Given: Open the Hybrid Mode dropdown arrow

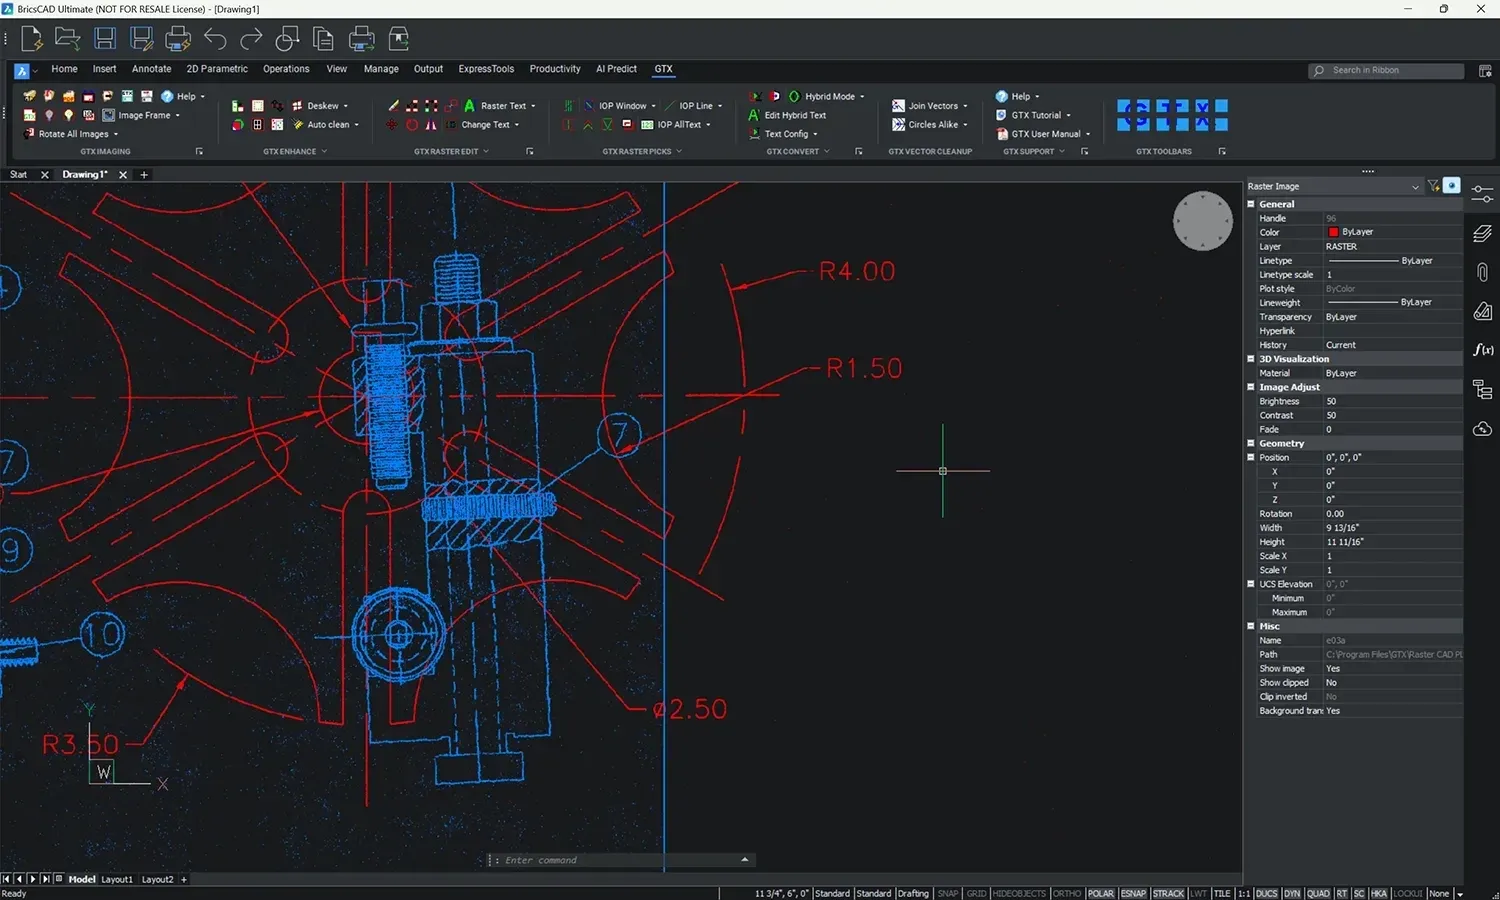Looking at the screenshot, I should (862, 97).
